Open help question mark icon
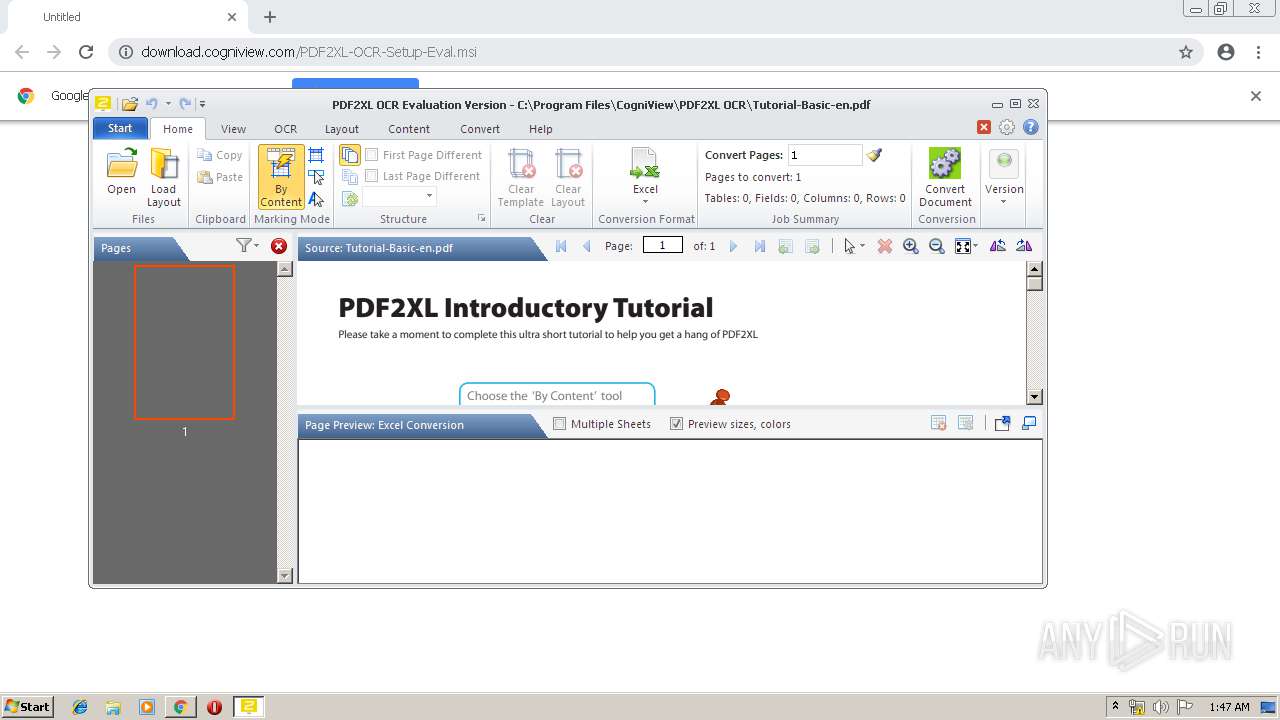1280x720 pixels. coord(1031,127)
